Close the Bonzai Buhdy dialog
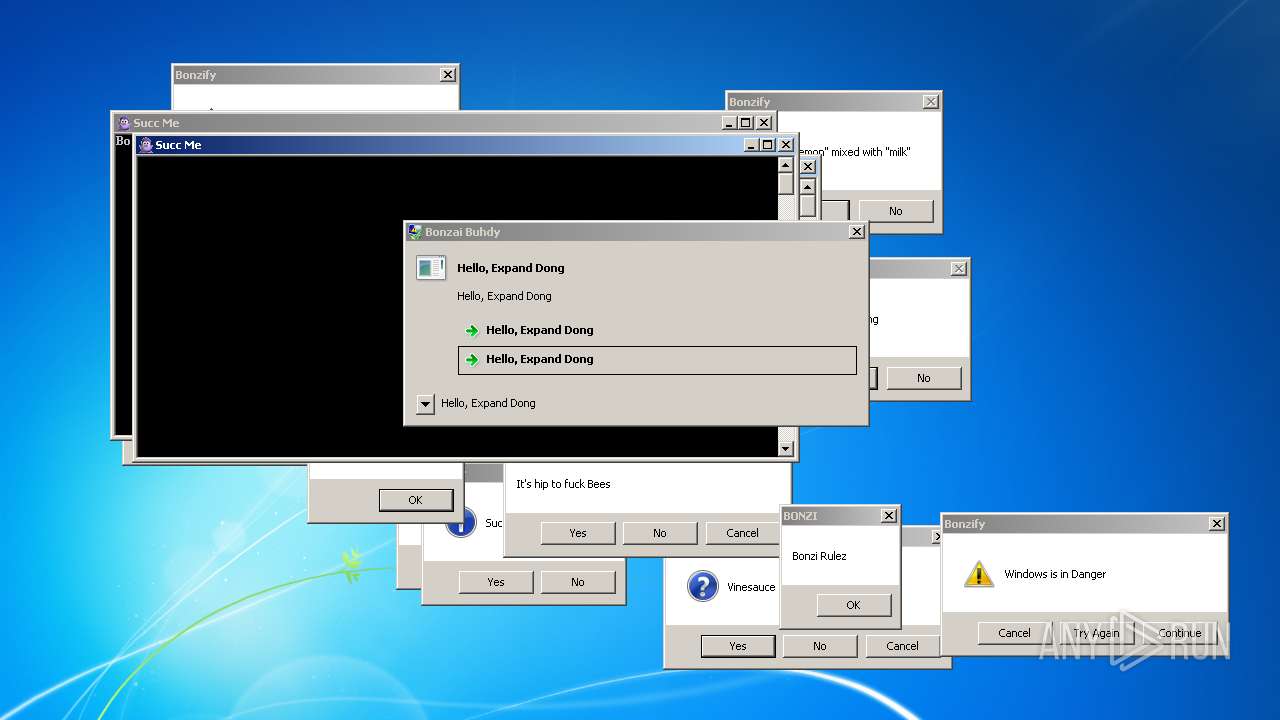This screenshot has width=1280, height=720. tap(856, 232)
